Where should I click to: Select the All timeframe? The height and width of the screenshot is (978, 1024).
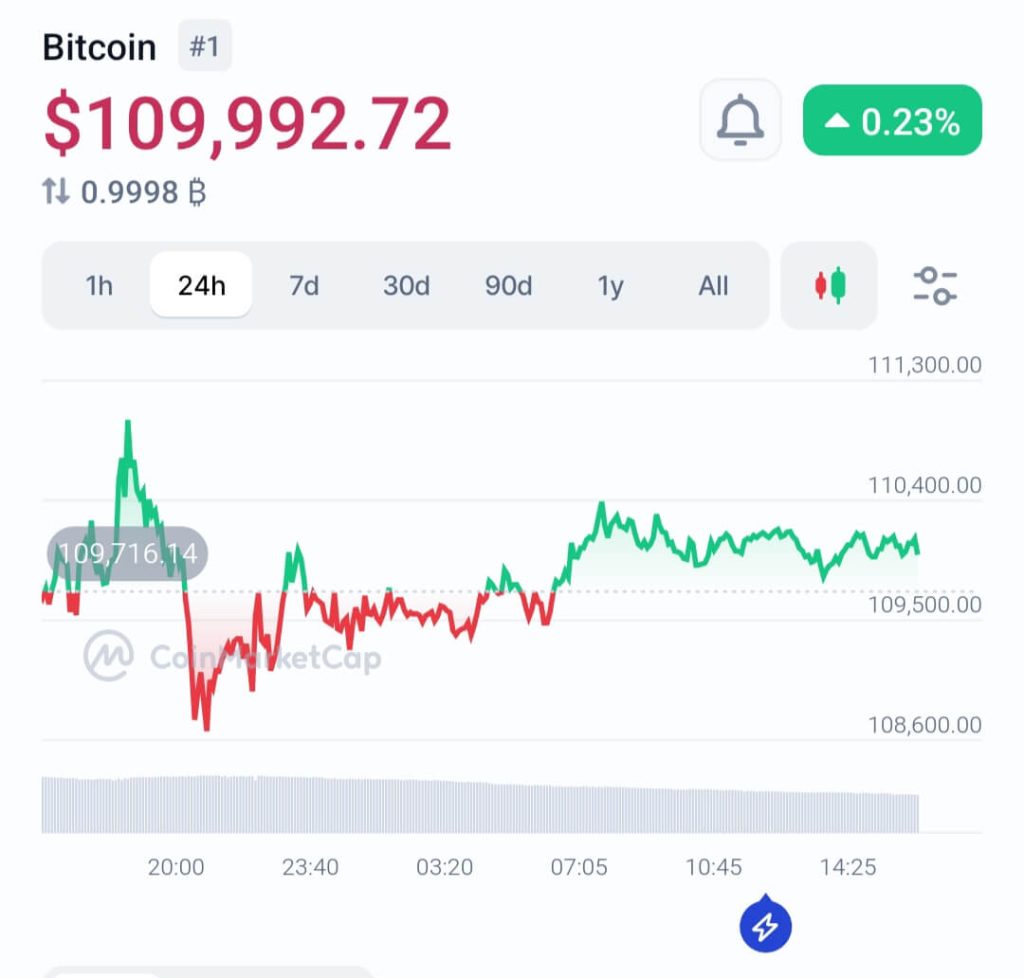click(713, 285)
